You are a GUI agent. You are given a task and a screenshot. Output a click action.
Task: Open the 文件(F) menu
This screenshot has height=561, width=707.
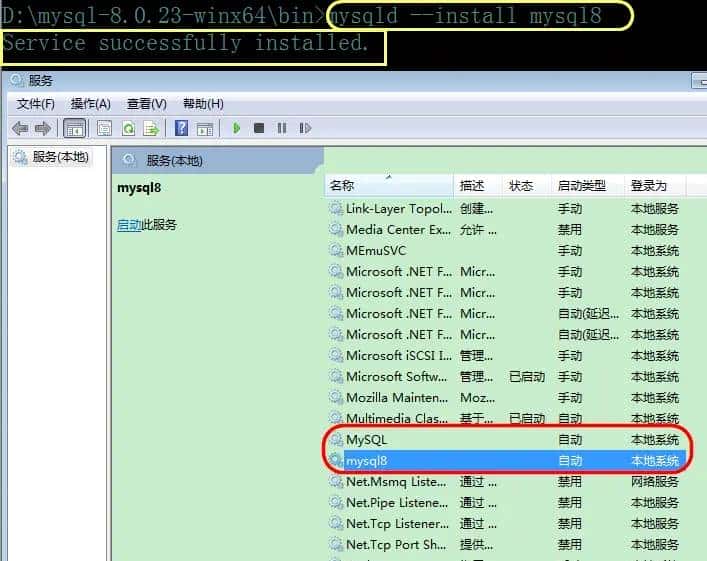(x=36, y=104)
